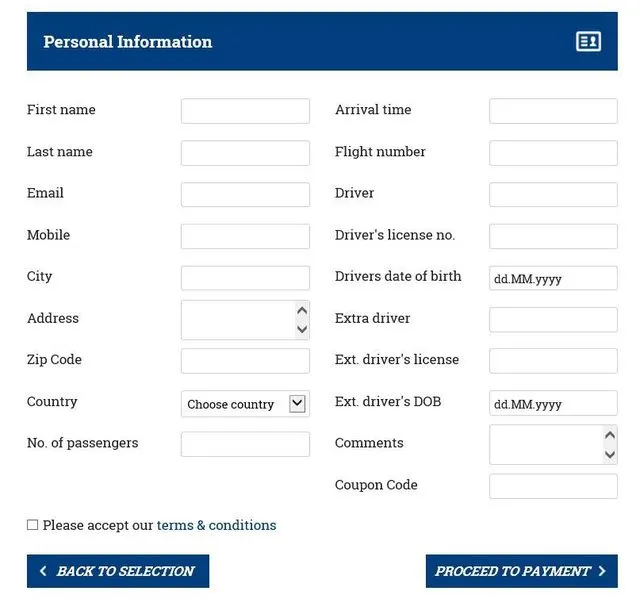Click up arrow in Address box scrollbar
Viewport: 640px width, 614px height.
point(302,311)
